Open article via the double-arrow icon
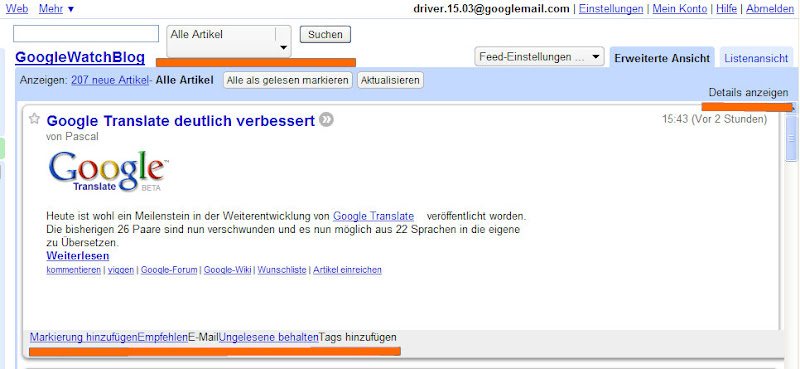Screen dimensions: 800x369 pyautogui.click(x=327, y=120)
